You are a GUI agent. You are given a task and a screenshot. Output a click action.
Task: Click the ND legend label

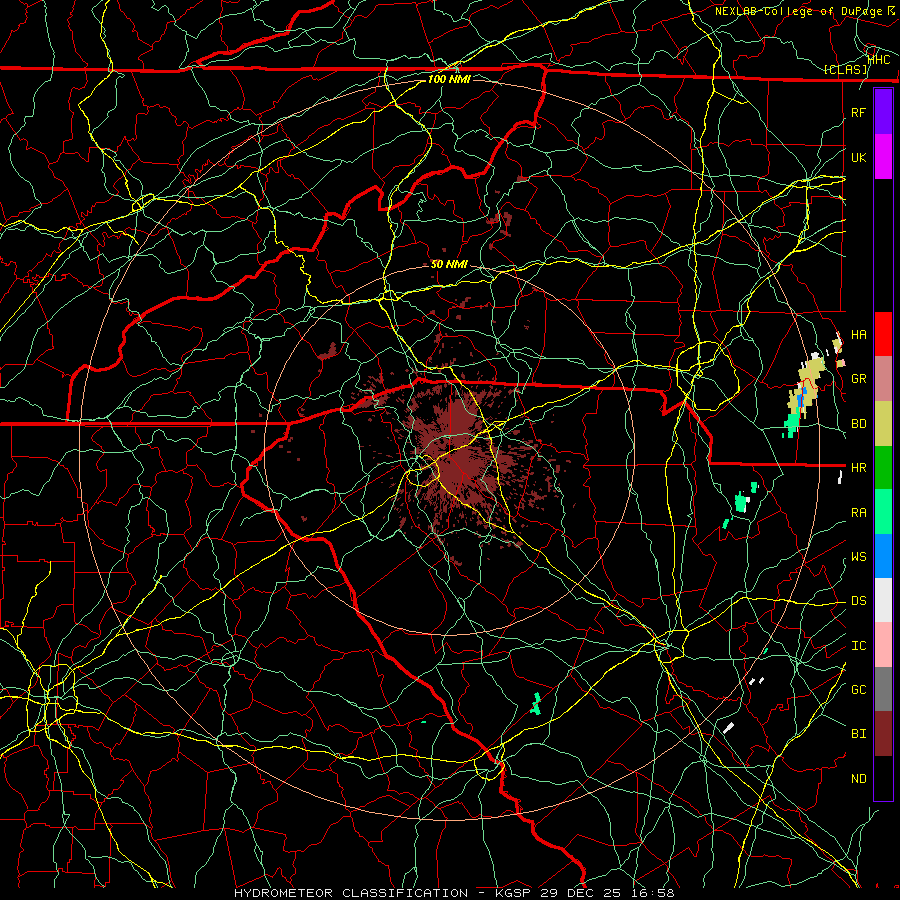(x=858, y=779)
